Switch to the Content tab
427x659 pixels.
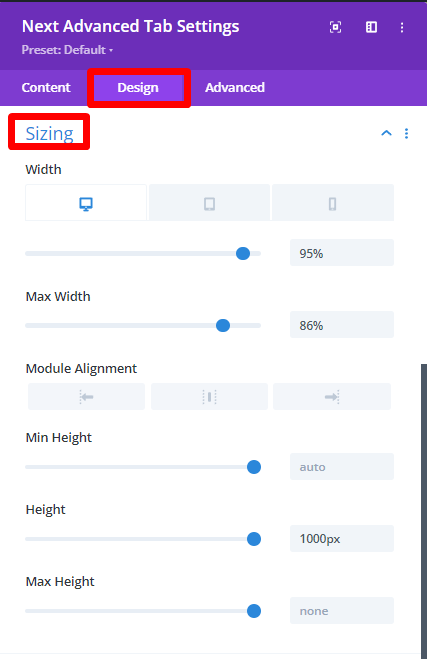[46, 87]
